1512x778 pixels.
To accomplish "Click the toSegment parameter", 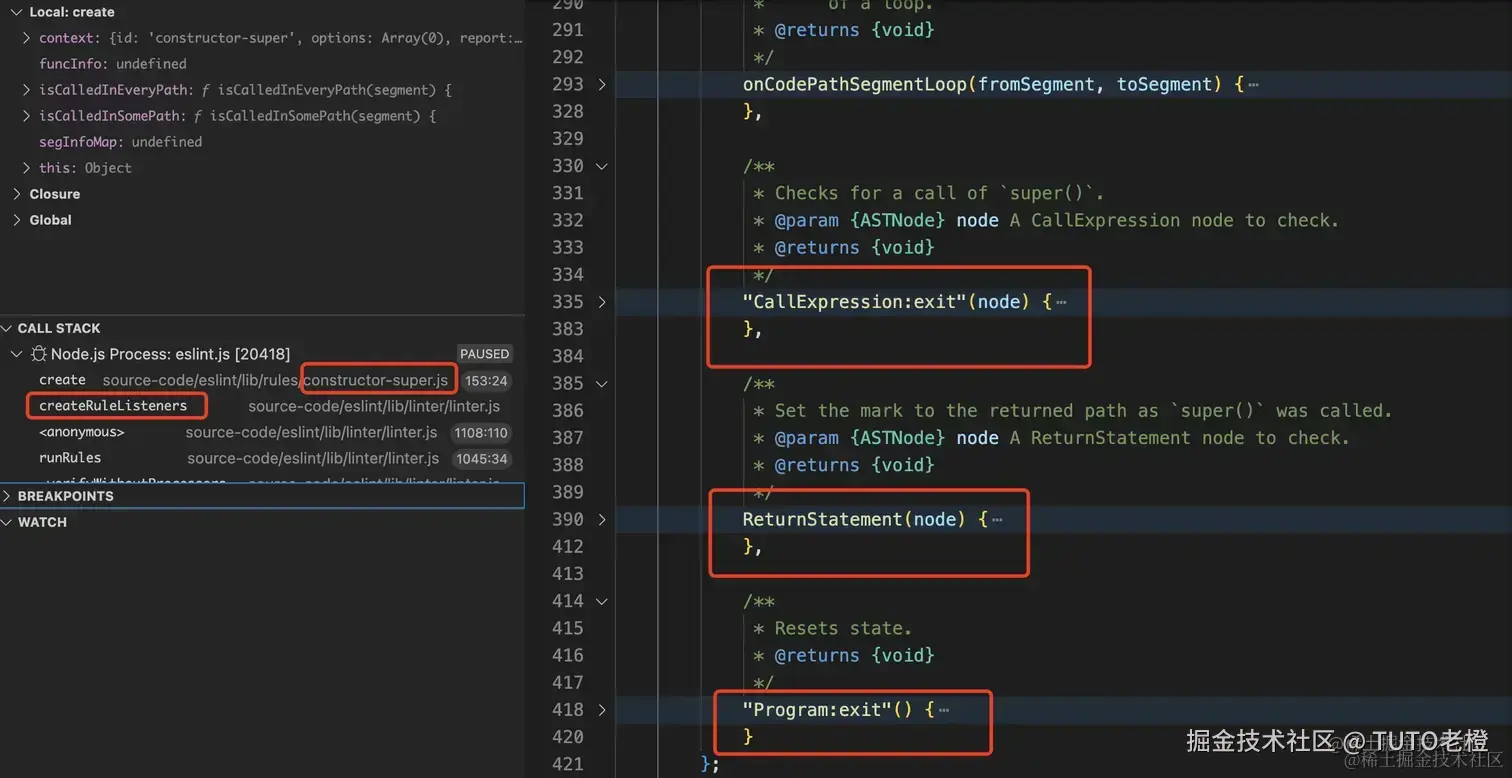I will pyautogui.click(x=1164, y=84).
